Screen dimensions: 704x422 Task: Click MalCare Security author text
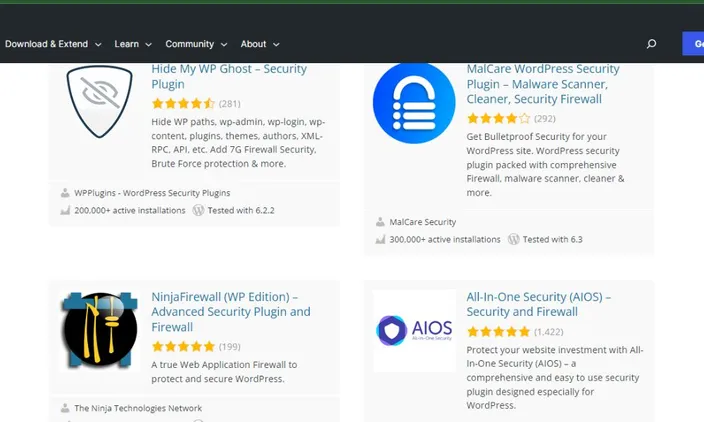(x=422, y=222)
